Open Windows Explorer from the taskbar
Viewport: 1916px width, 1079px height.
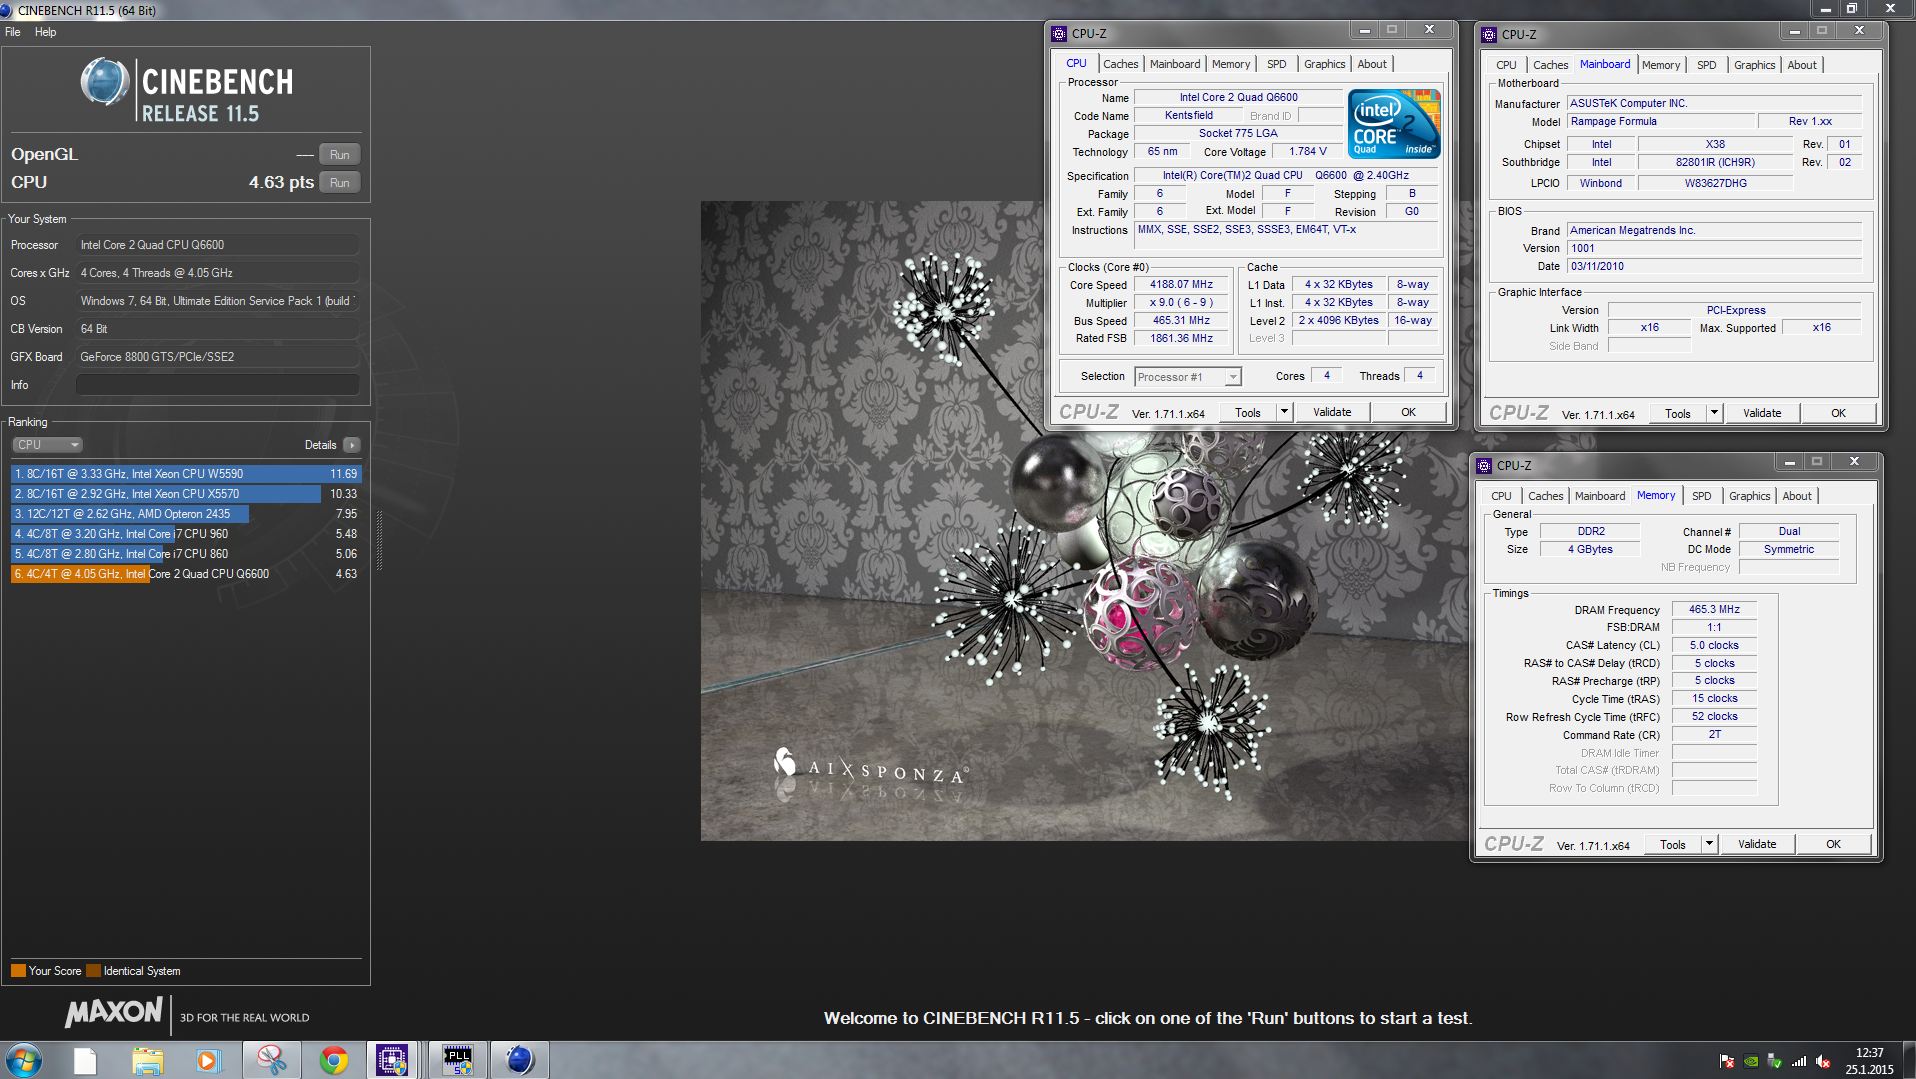point(147,1060)
